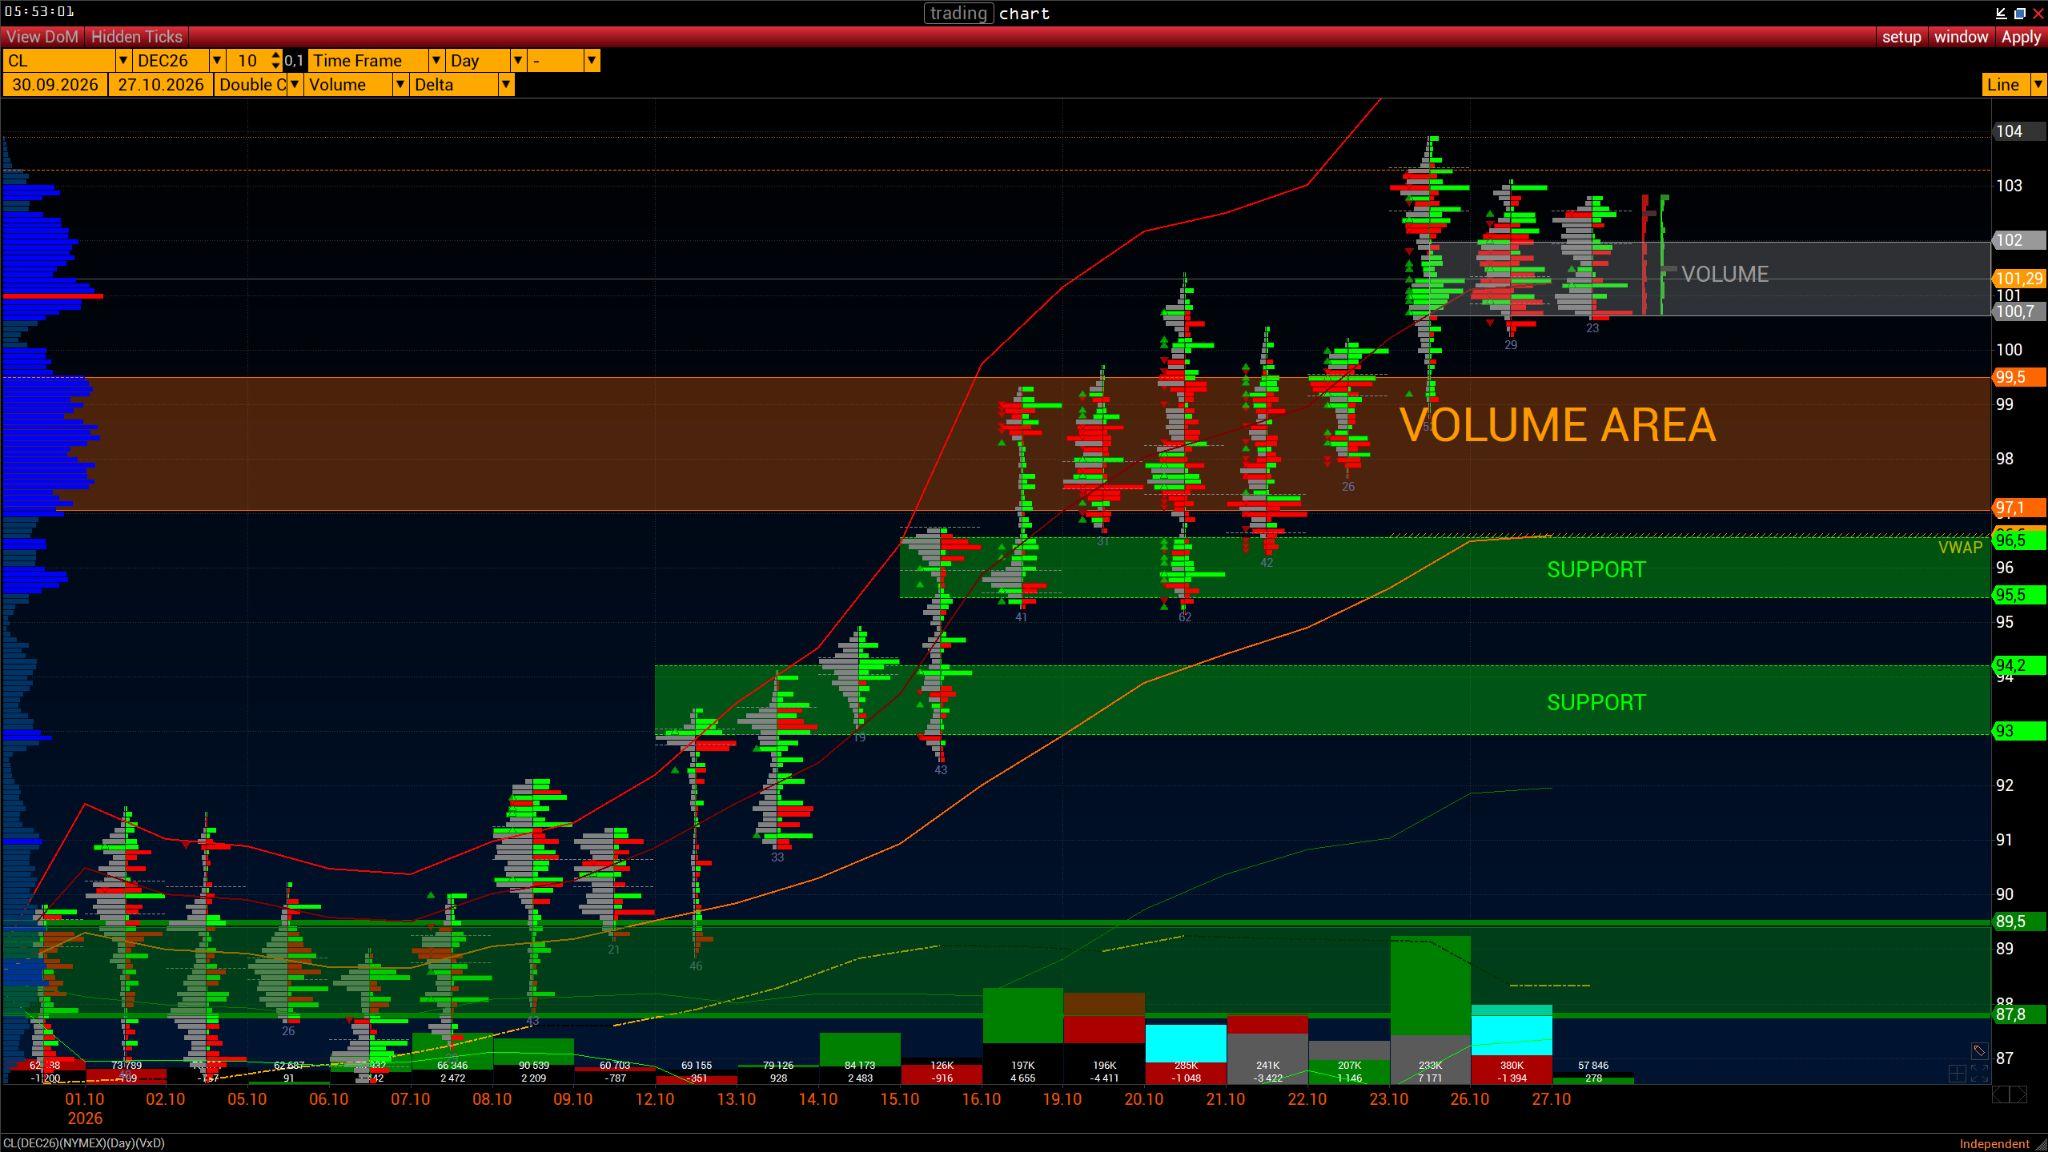
Task: Open the Day period dropdown
Action: pos(518,61)
